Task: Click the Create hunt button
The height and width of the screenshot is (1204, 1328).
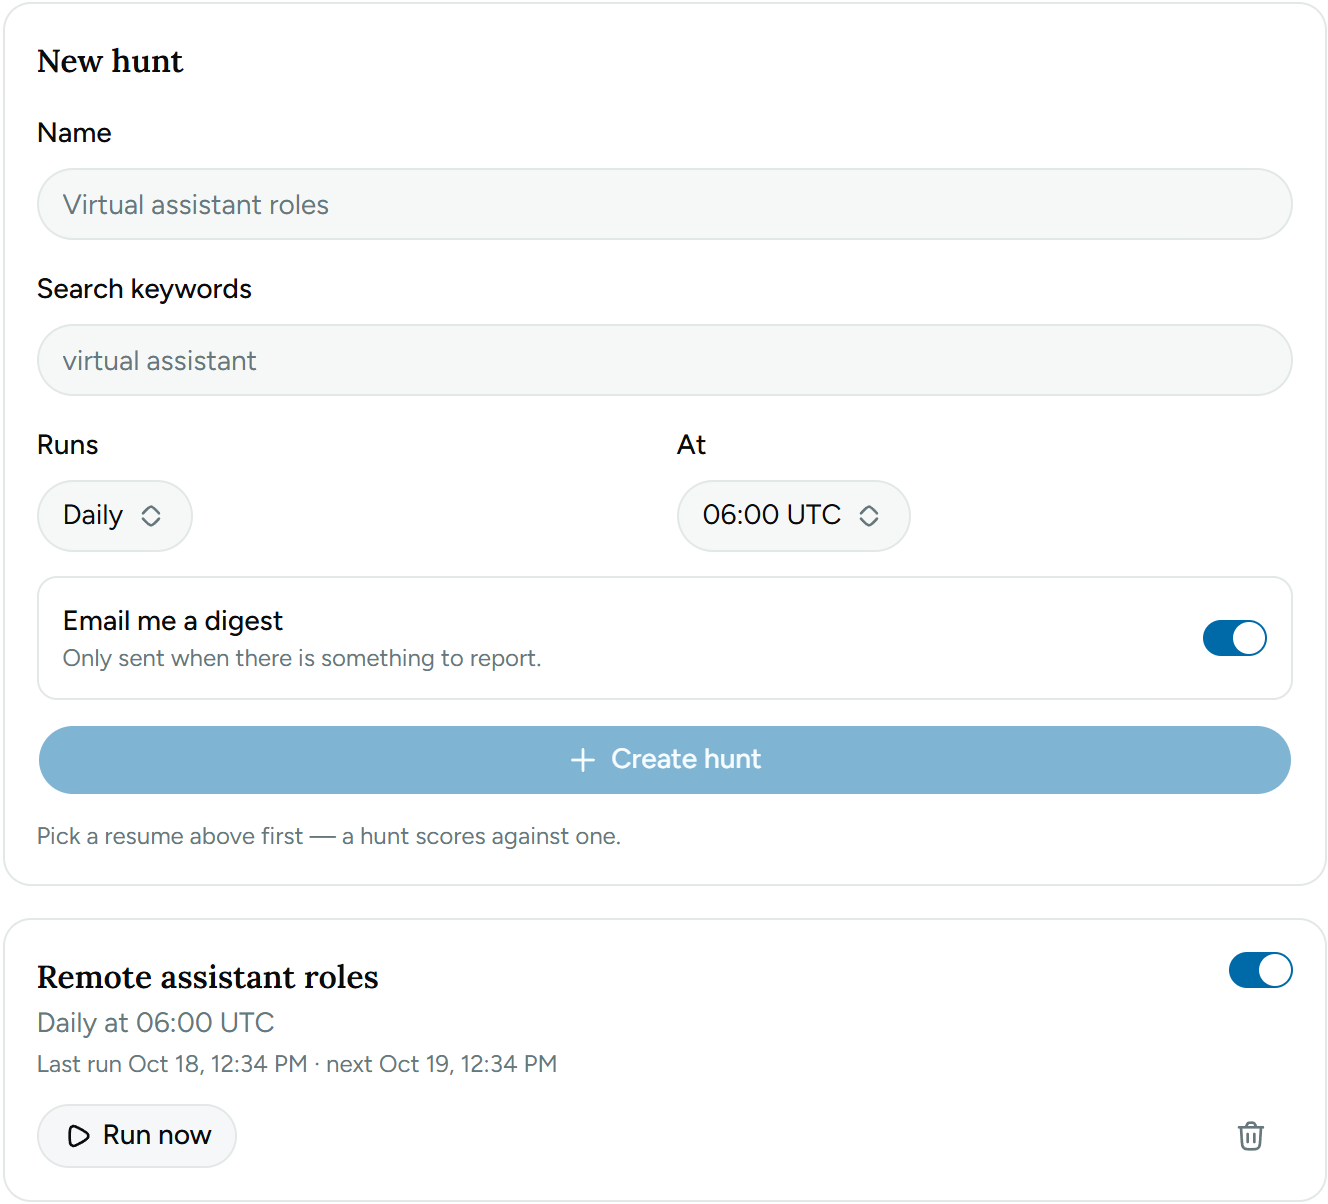Action: [x=664, y=760]
